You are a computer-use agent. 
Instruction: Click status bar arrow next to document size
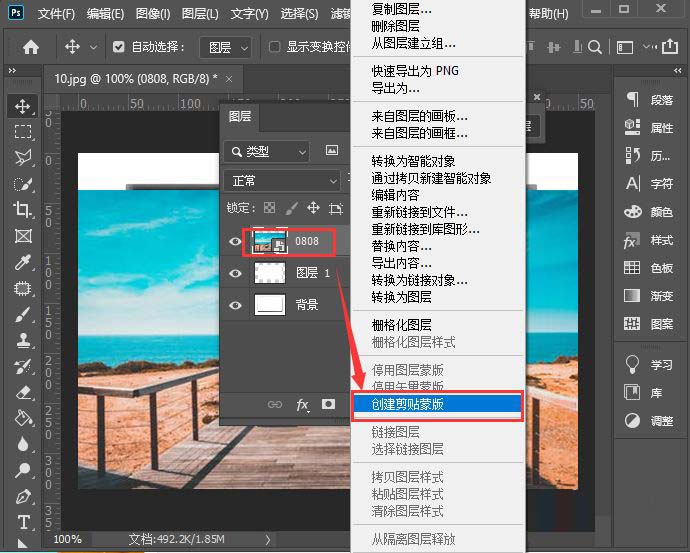(x=268, y=539)
